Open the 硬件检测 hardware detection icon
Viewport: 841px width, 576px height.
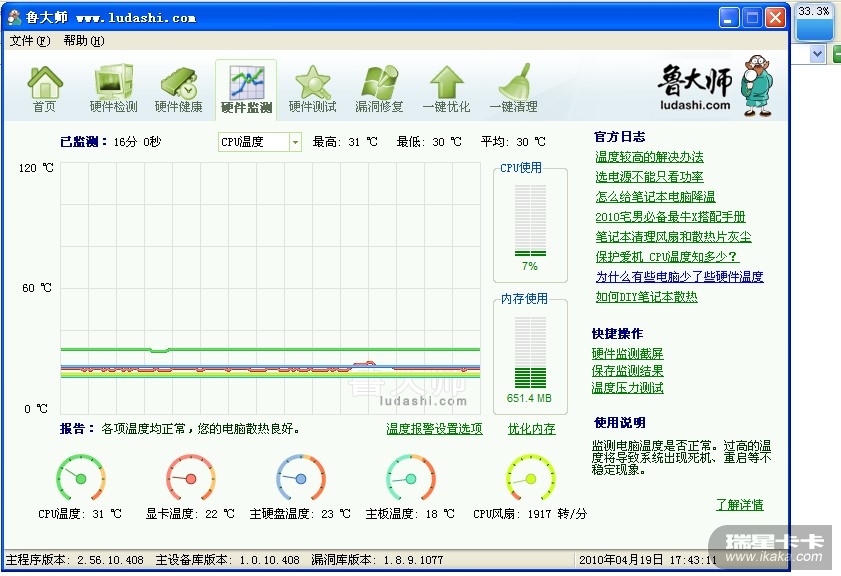[113, 88]
